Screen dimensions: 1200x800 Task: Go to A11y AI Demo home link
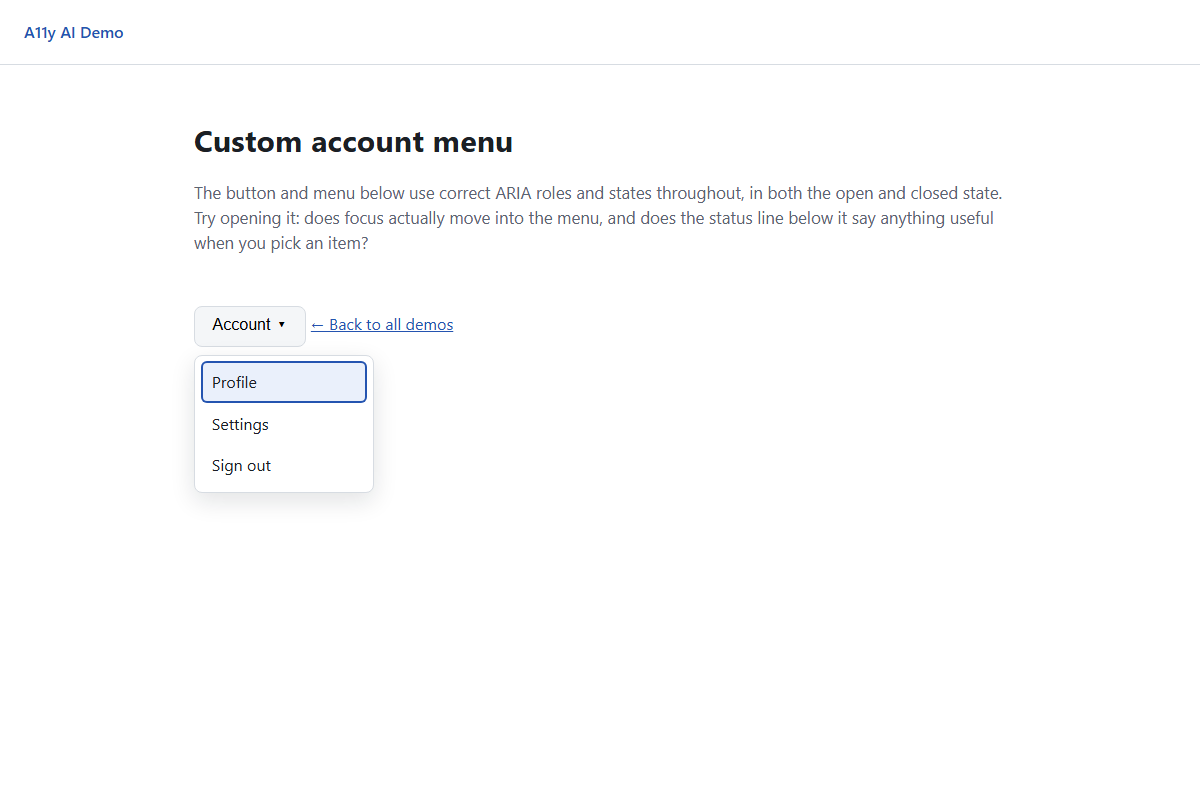(74, 33)
